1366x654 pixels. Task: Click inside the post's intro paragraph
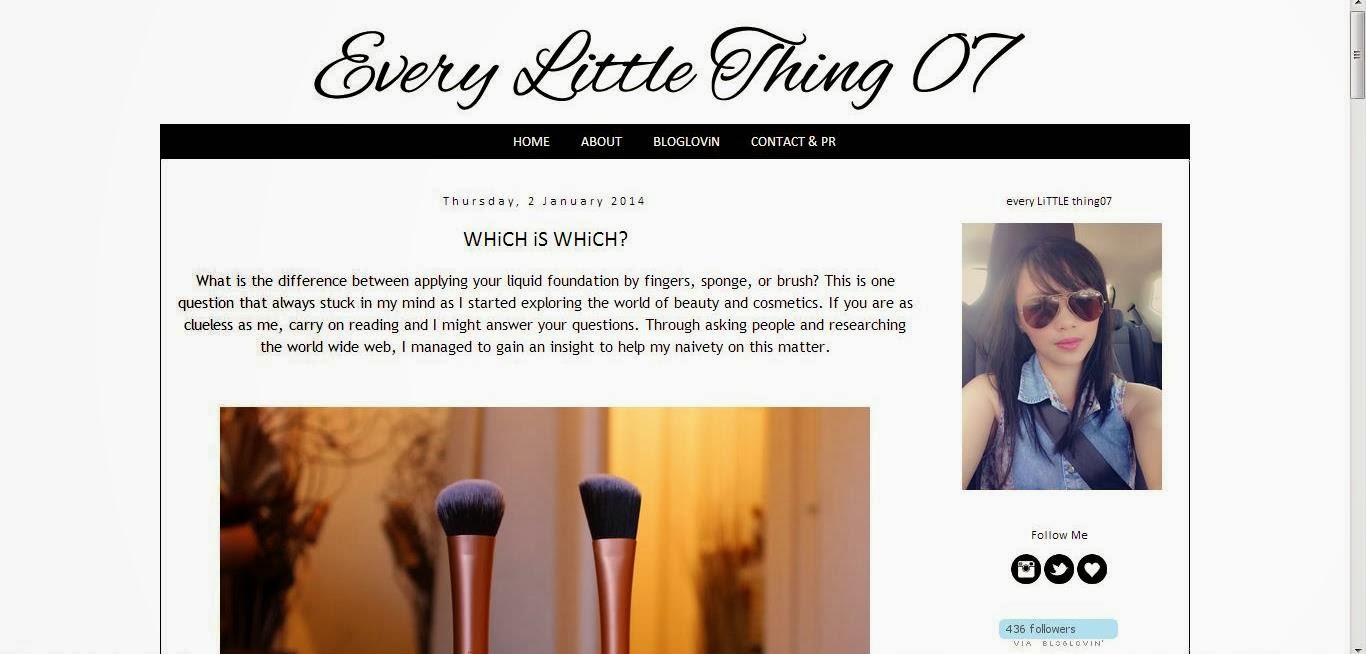545,314
